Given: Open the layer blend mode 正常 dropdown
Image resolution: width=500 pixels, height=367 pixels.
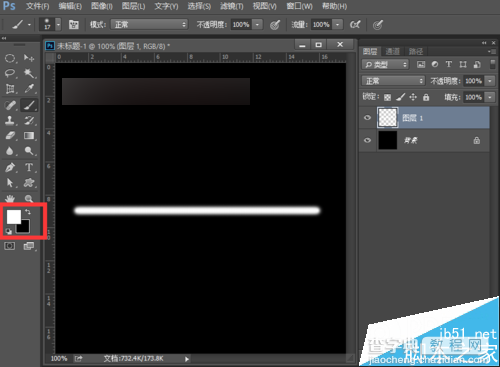Looking at the screenshot, I should point(393,81).
